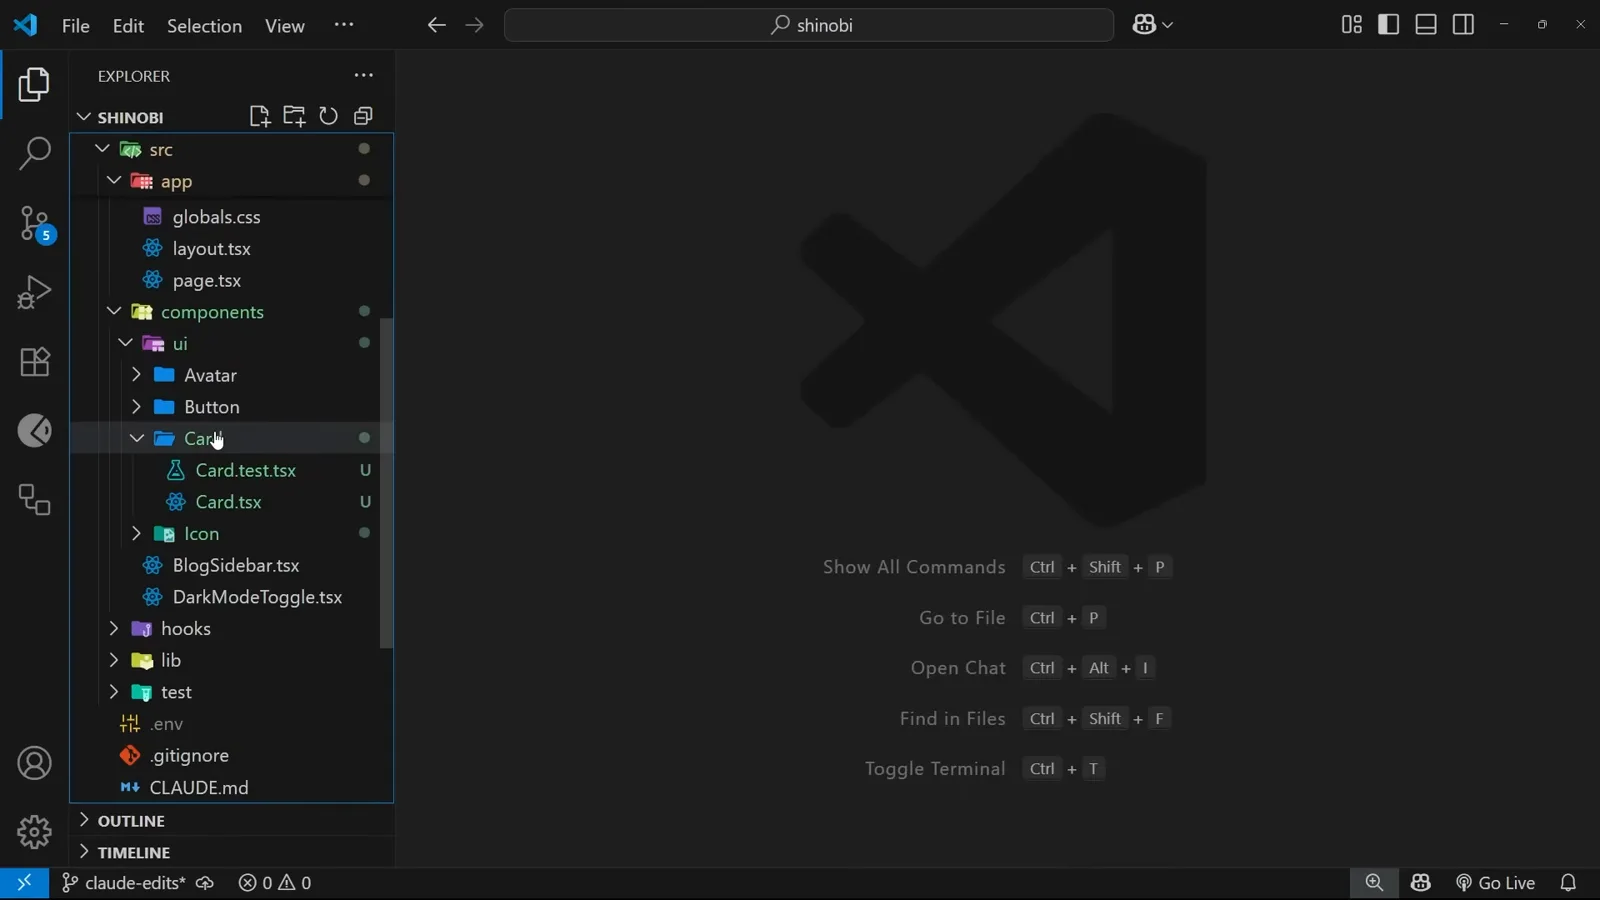
Task: Collapse all folders in Explorer
Action: (363, 116)
